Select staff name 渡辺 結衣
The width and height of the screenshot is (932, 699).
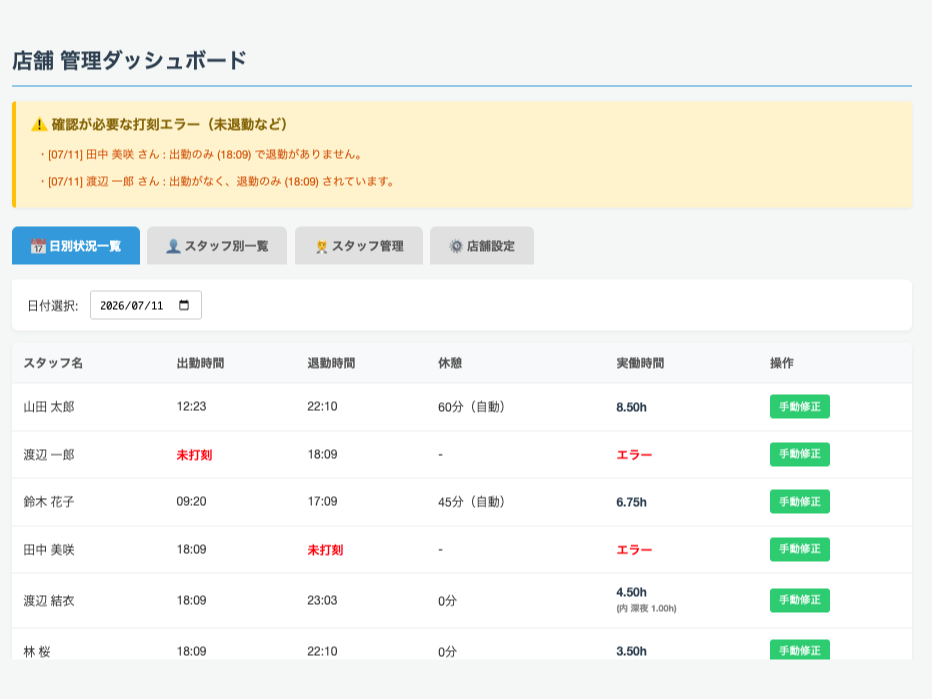coord(49,601)
